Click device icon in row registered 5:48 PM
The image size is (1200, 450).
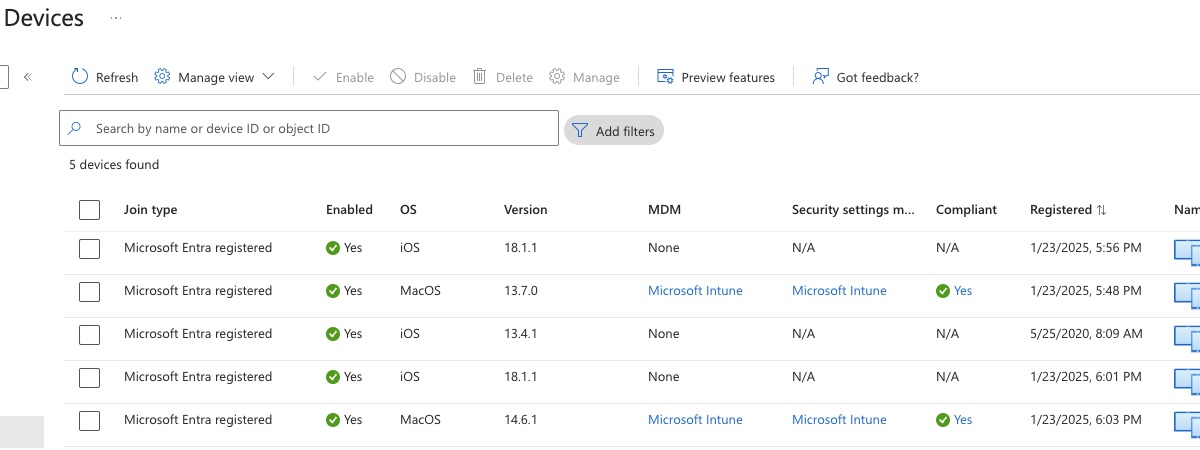point(1187,295)
